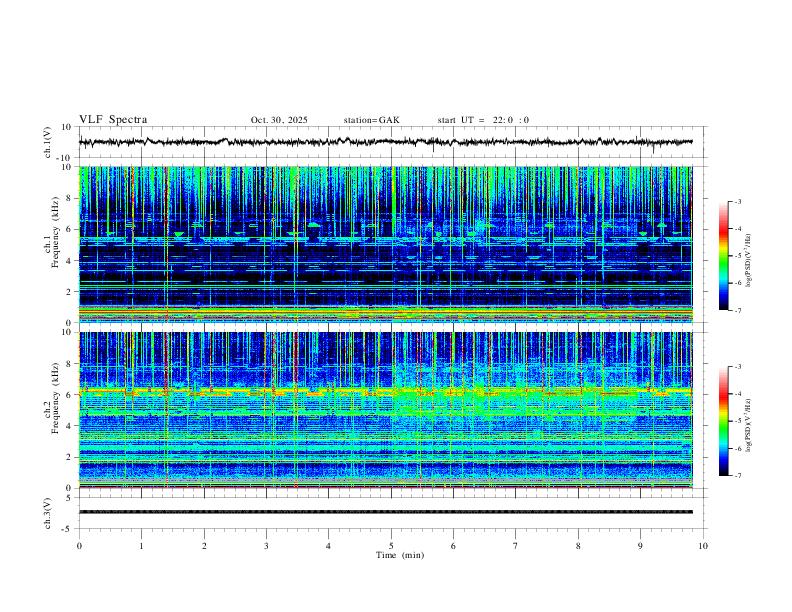The height and width of the screenshot is (612, 792).
Task: Click the "4" kHz tick of ch.1 spectrogram
Action: [x=69, y=261]
